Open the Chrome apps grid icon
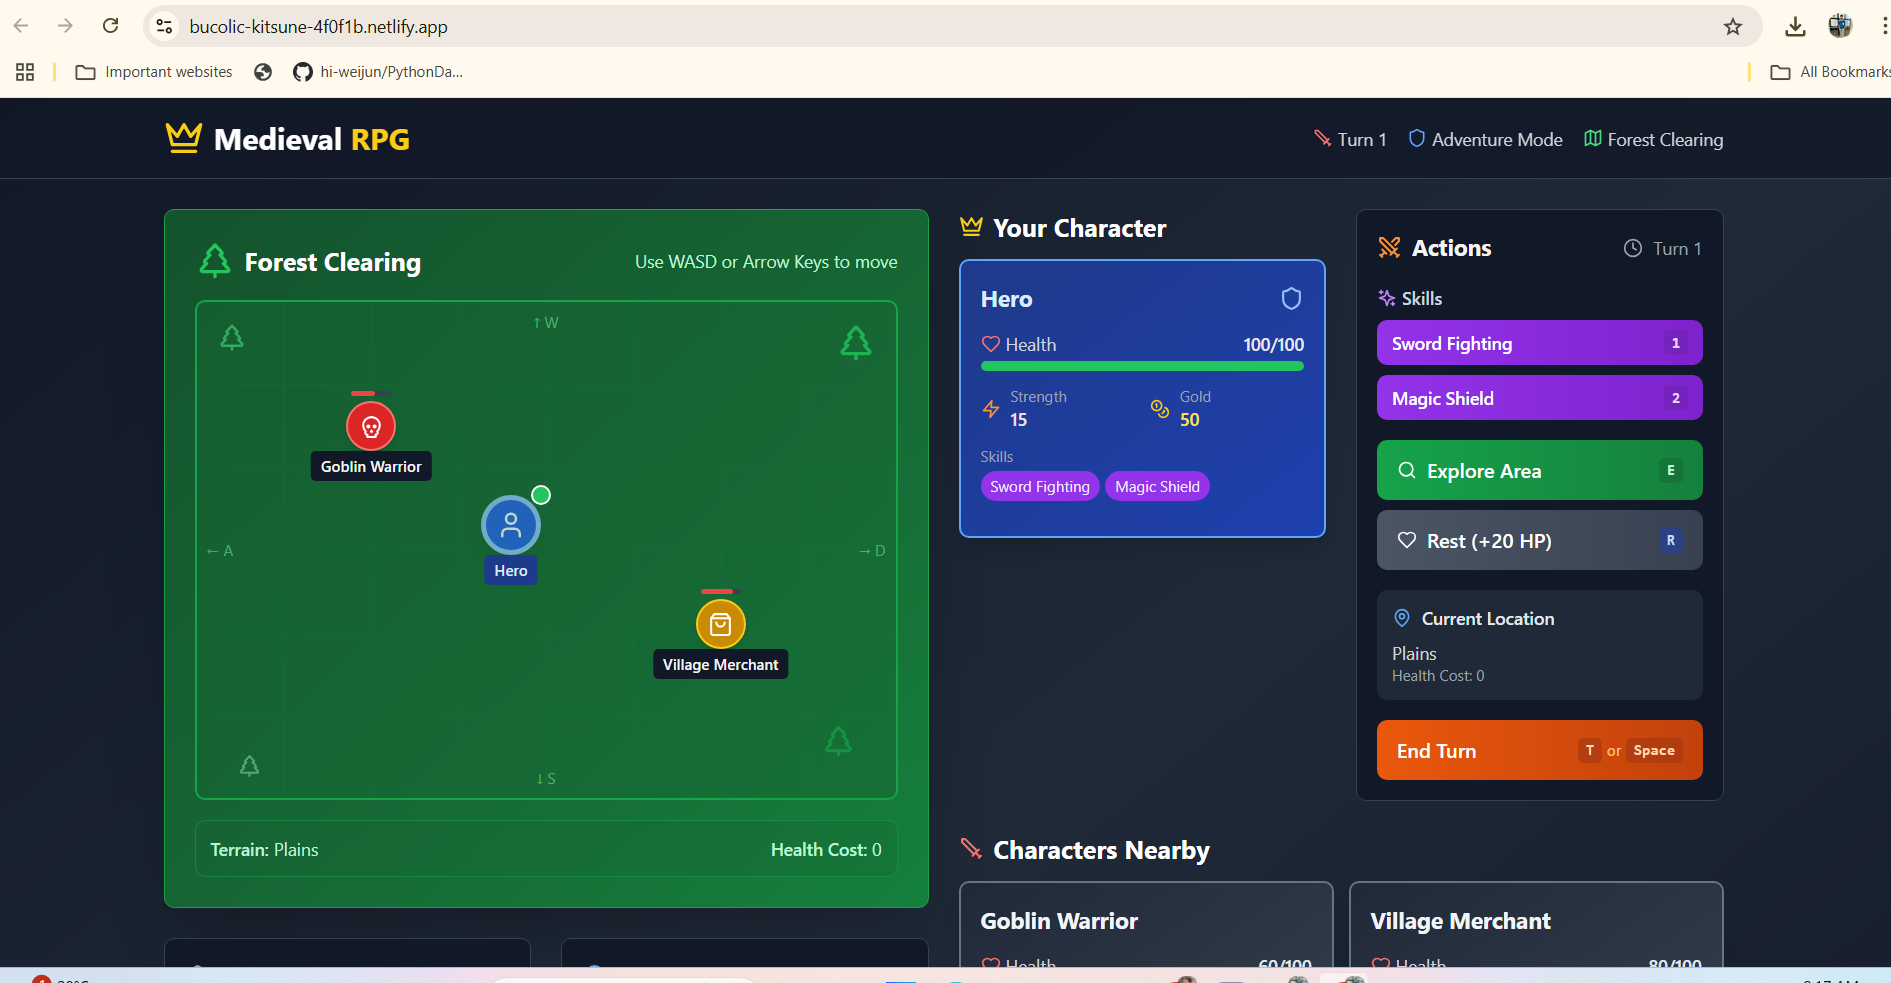The image size is (1891, 983). pos(25,72)
